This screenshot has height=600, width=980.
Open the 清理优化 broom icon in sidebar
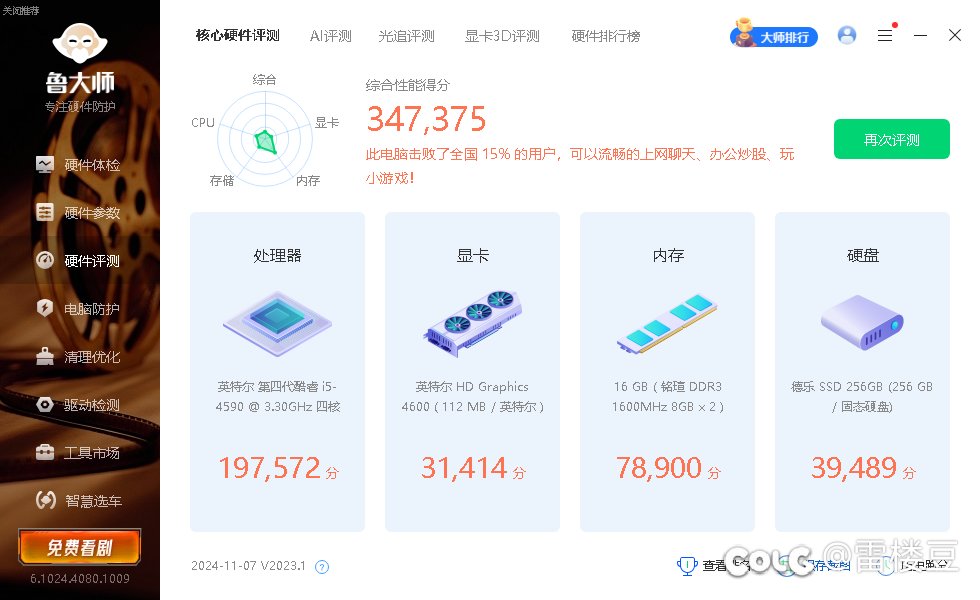(45, 356)
